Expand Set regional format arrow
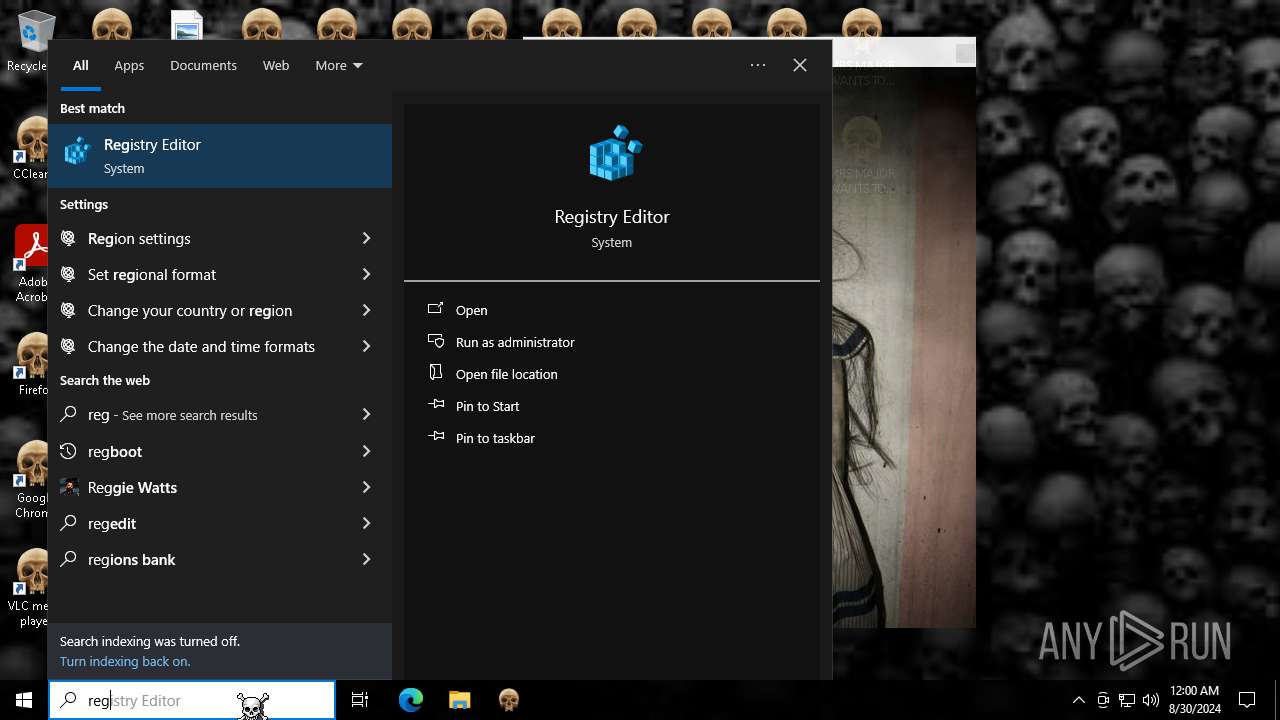The image size is (1280, 720). (366, 274)
